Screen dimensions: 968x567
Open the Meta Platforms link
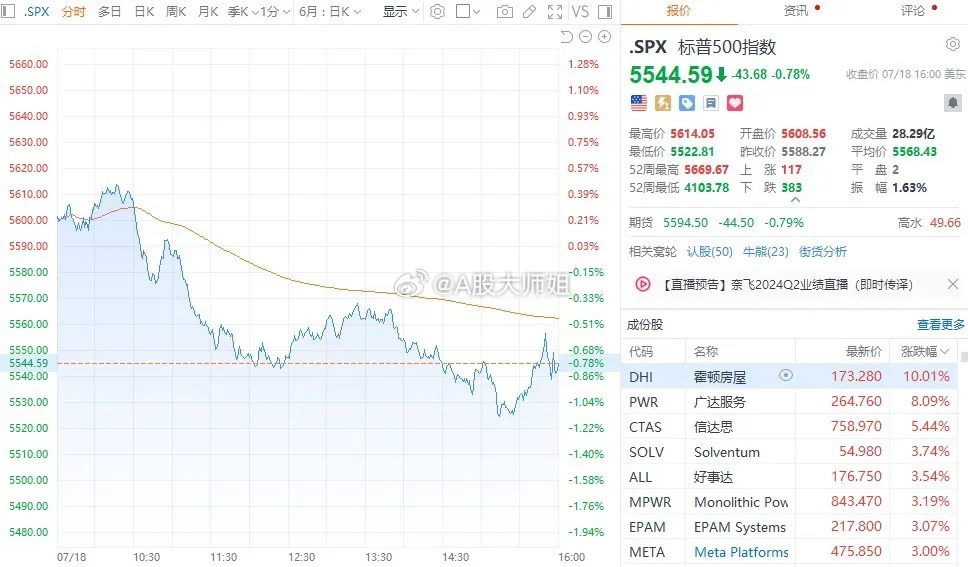741,552
